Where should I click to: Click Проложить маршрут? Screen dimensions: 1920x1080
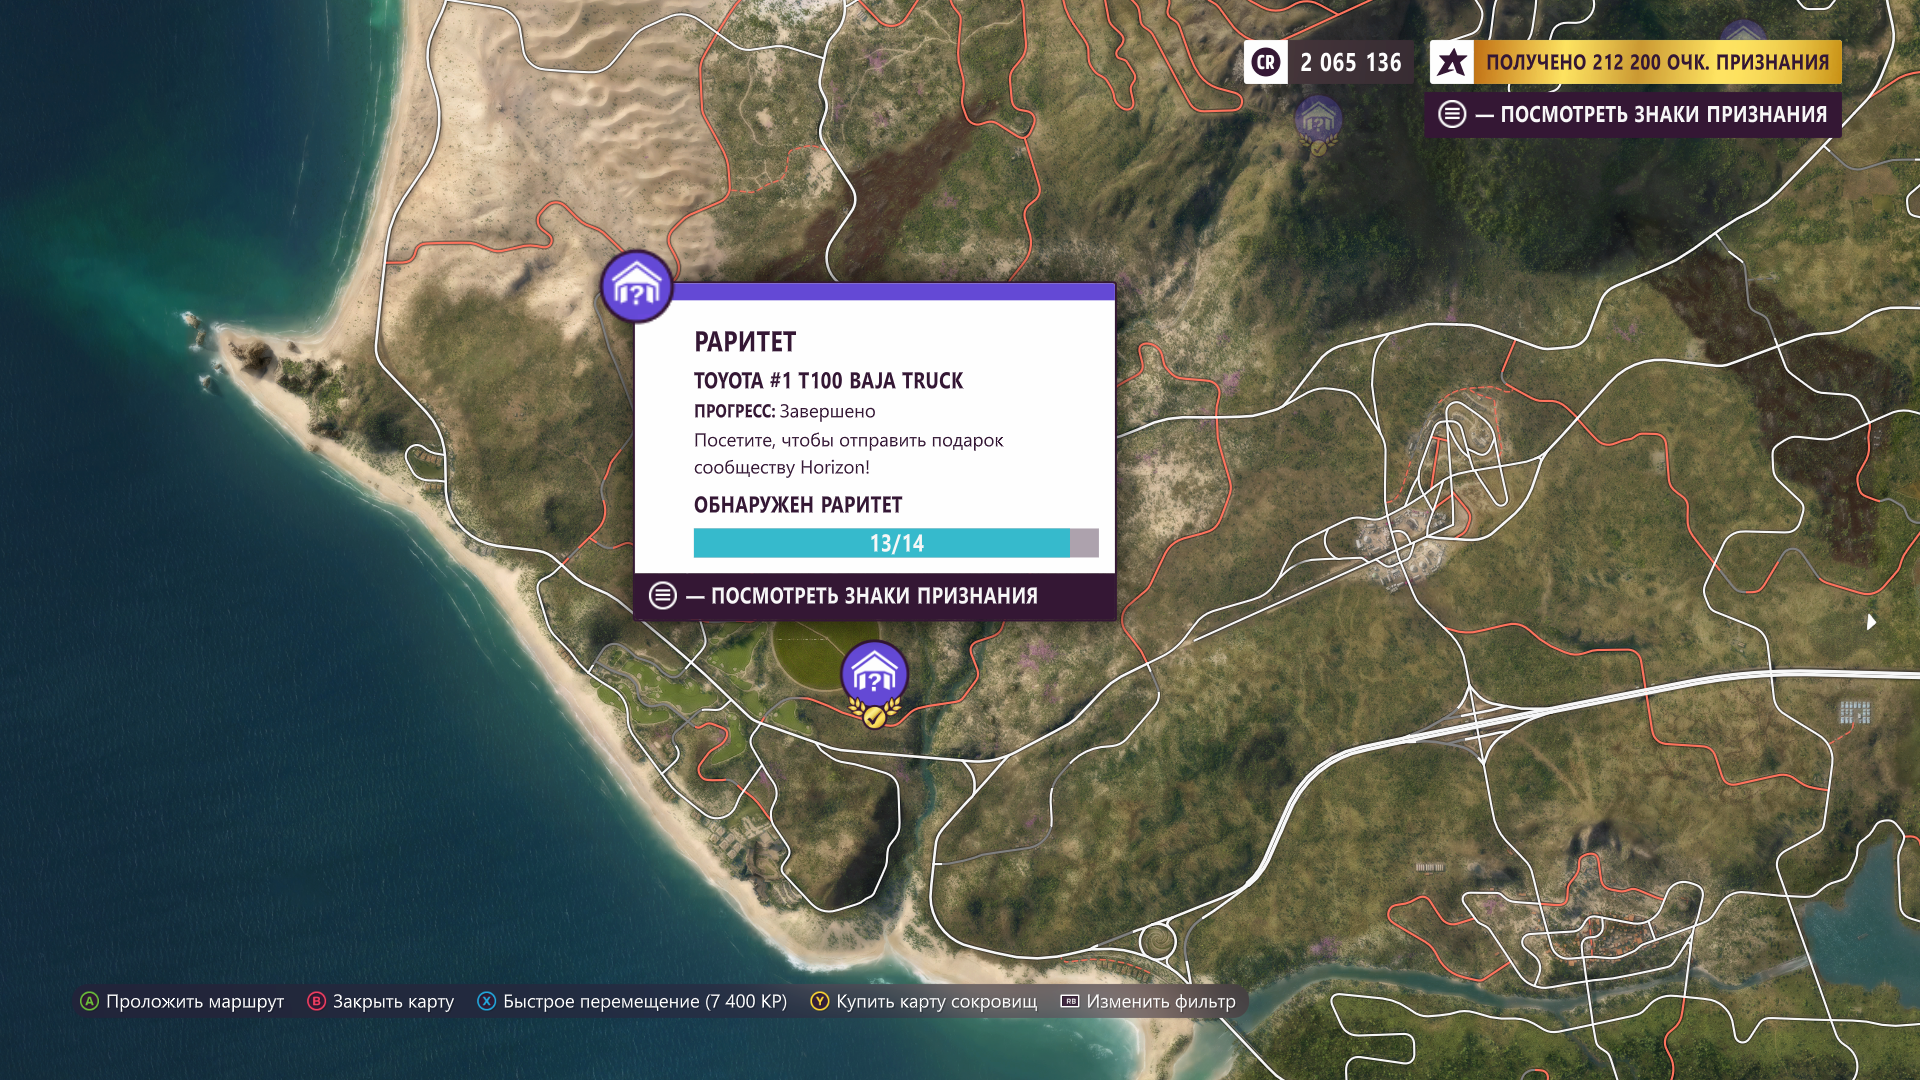[x=195, y=1001]
